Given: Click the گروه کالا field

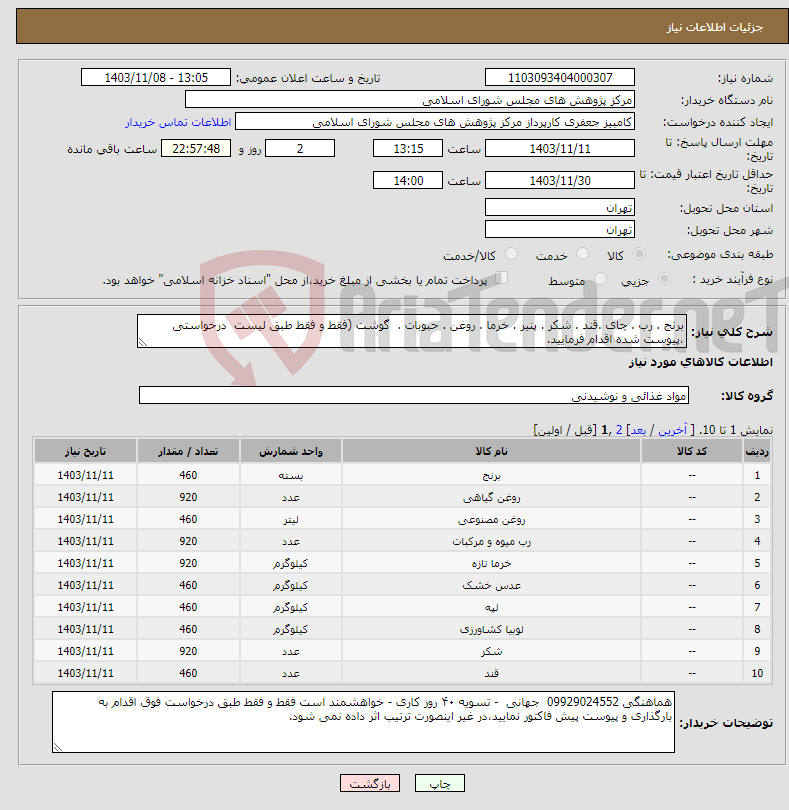Looking at the screenshot, I should [x=414, y=395].
